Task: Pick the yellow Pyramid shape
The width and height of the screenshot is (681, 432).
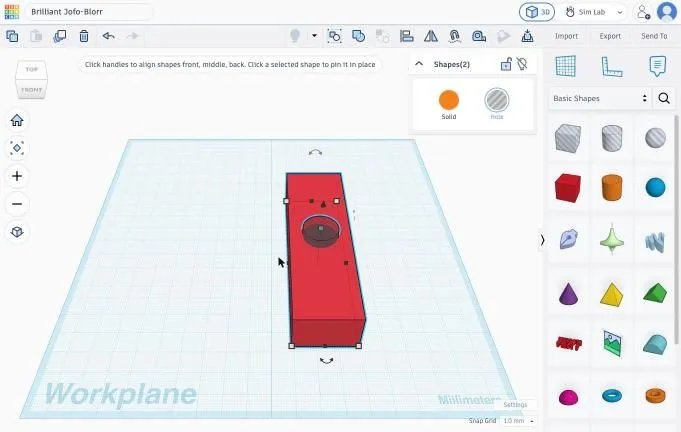Action: click(612, 294)
